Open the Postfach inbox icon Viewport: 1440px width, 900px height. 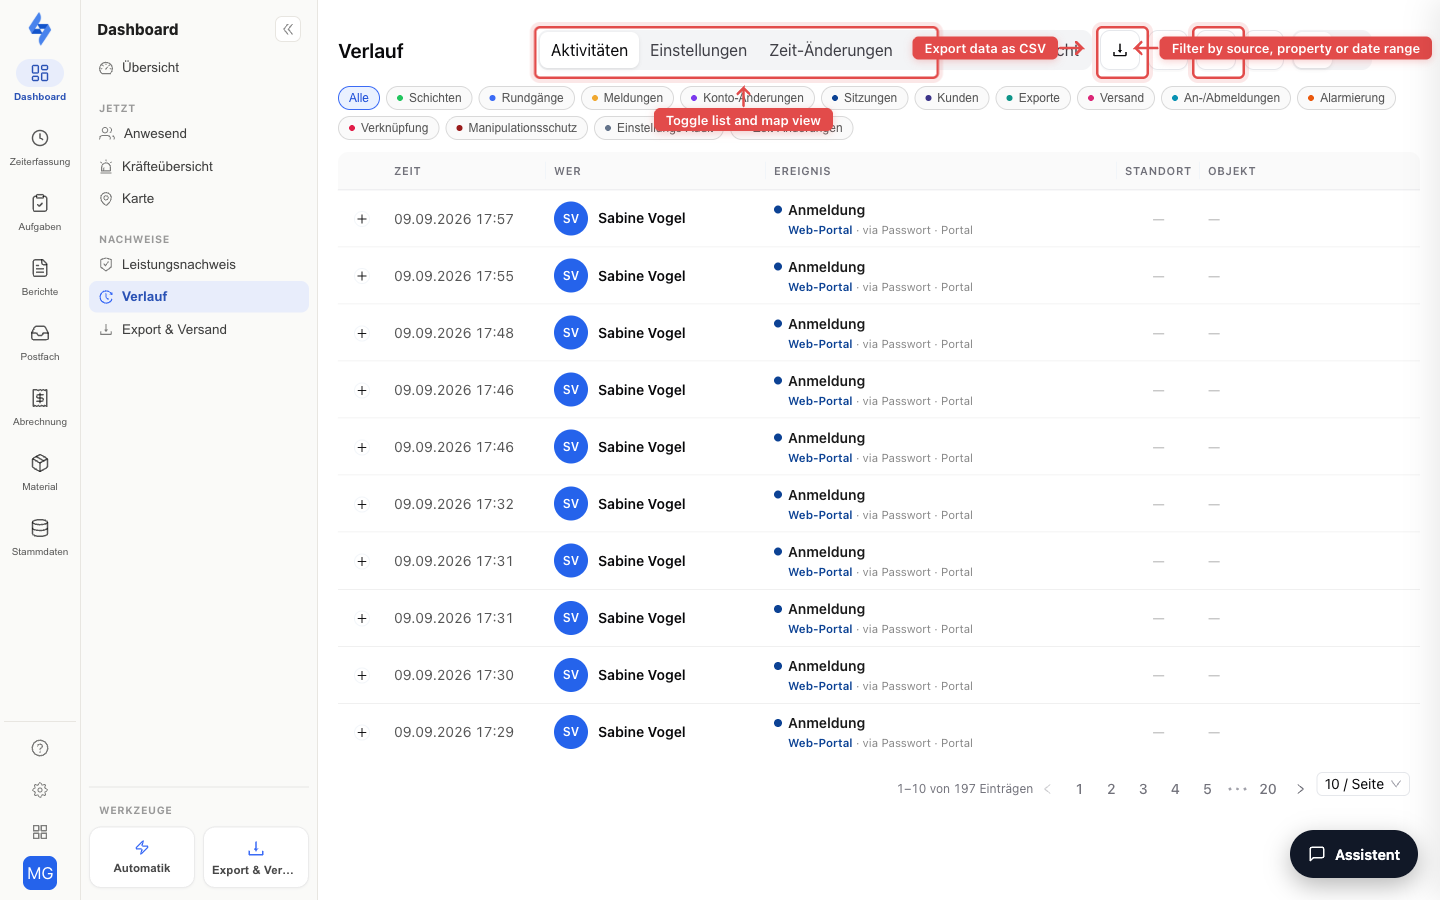(x=40, y=342)
